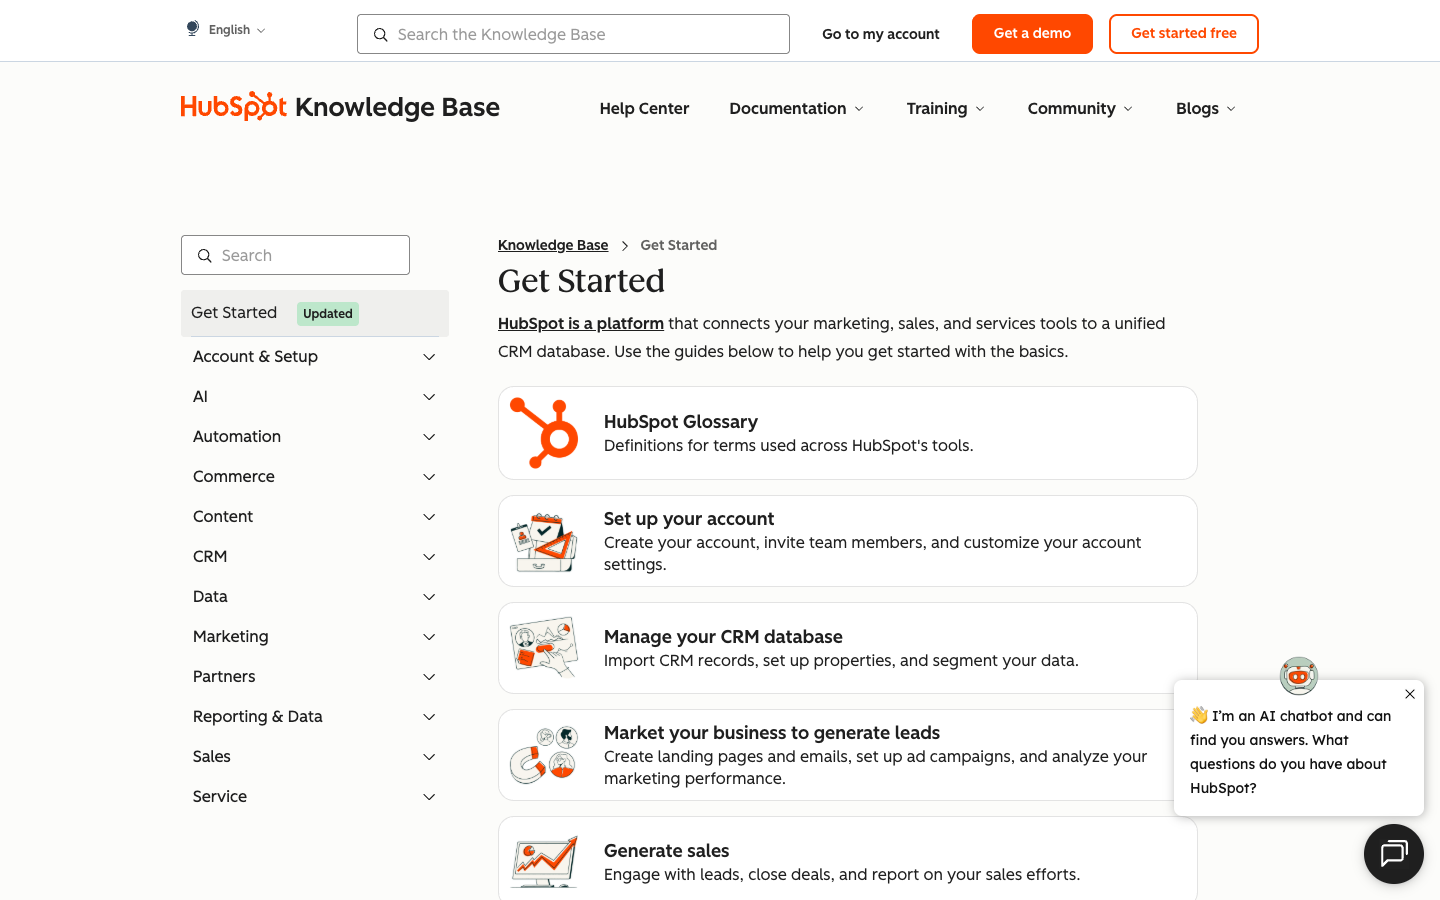Expand the Service section chevron
The image size is (1440, 900).
click(x=429, y=797)
